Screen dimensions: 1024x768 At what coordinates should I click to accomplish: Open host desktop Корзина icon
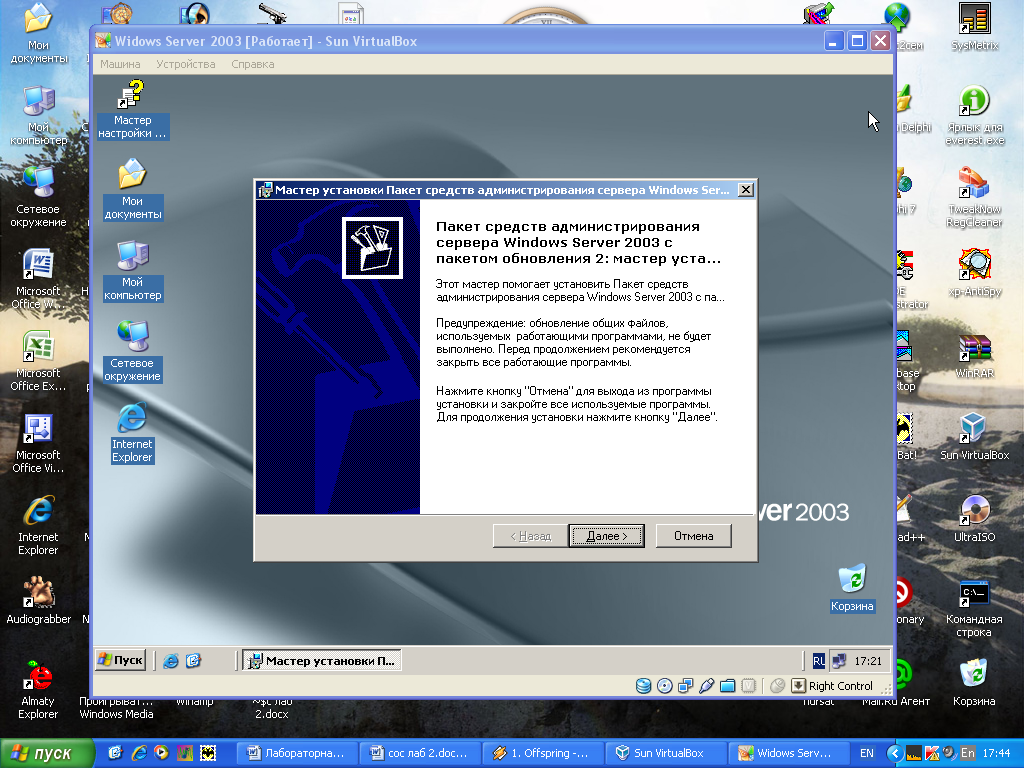pos(974,683)
